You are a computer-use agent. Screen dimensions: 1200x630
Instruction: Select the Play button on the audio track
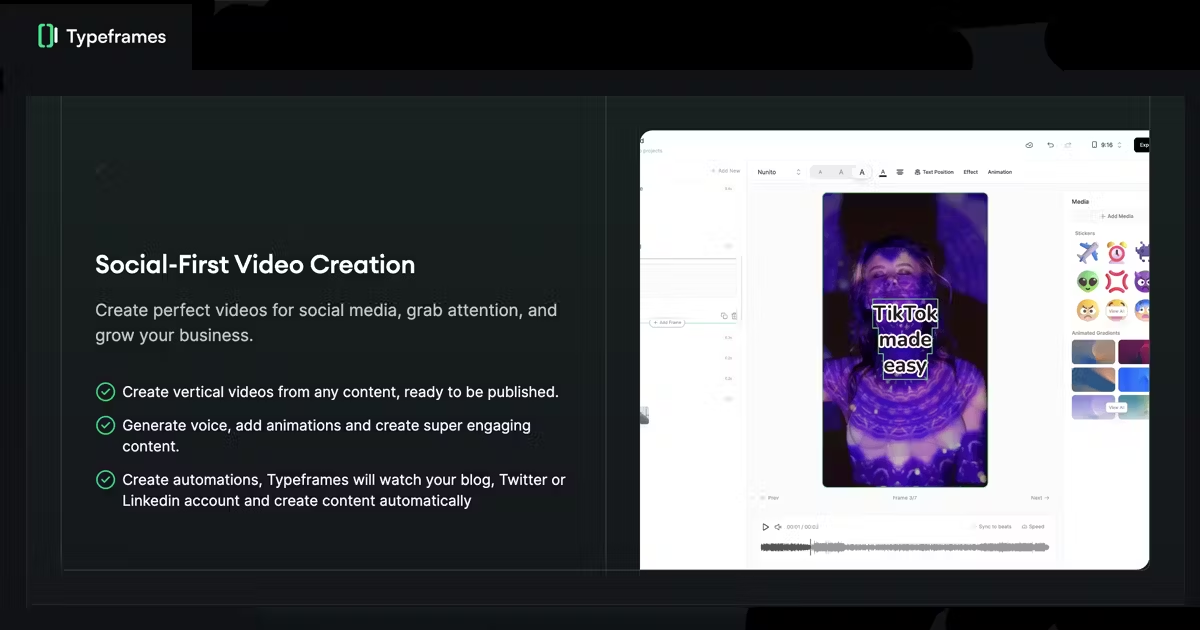[x=765, y=527]
